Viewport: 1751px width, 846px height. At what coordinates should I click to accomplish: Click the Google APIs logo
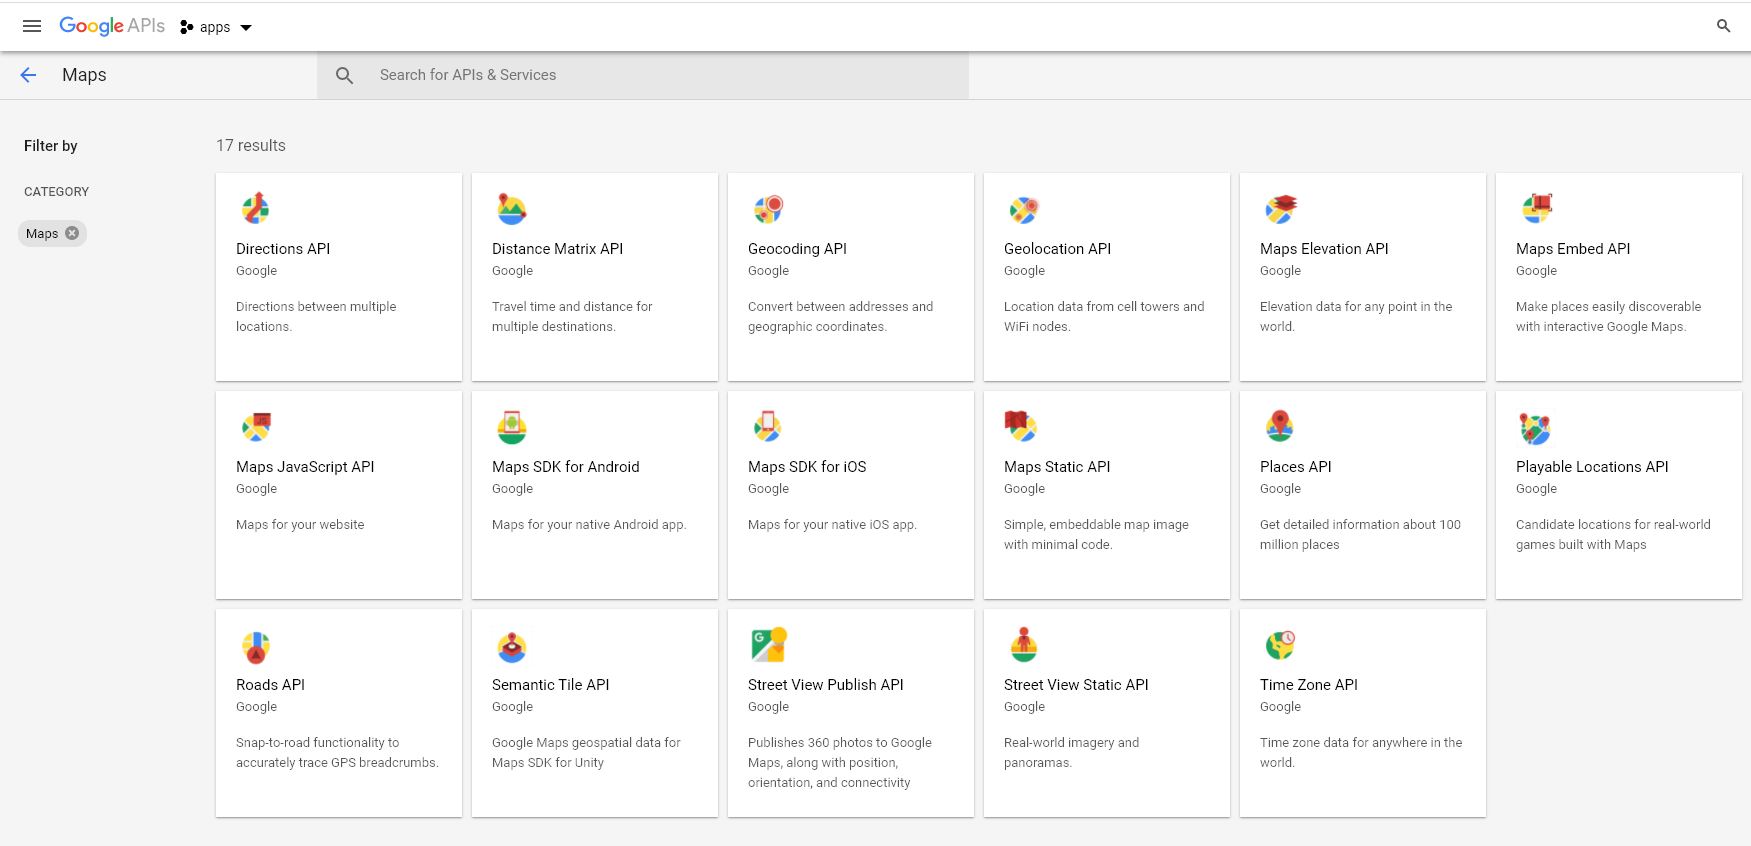pyautogui.click(x=112, y=26)
